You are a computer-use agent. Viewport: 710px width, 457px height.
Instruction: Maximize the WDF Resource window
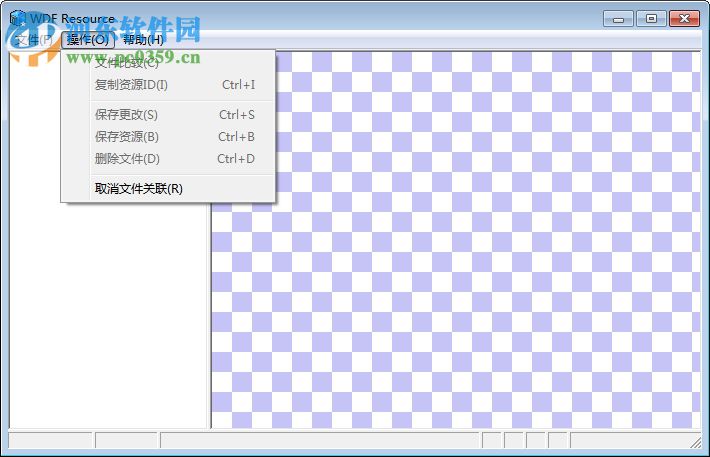651,19
